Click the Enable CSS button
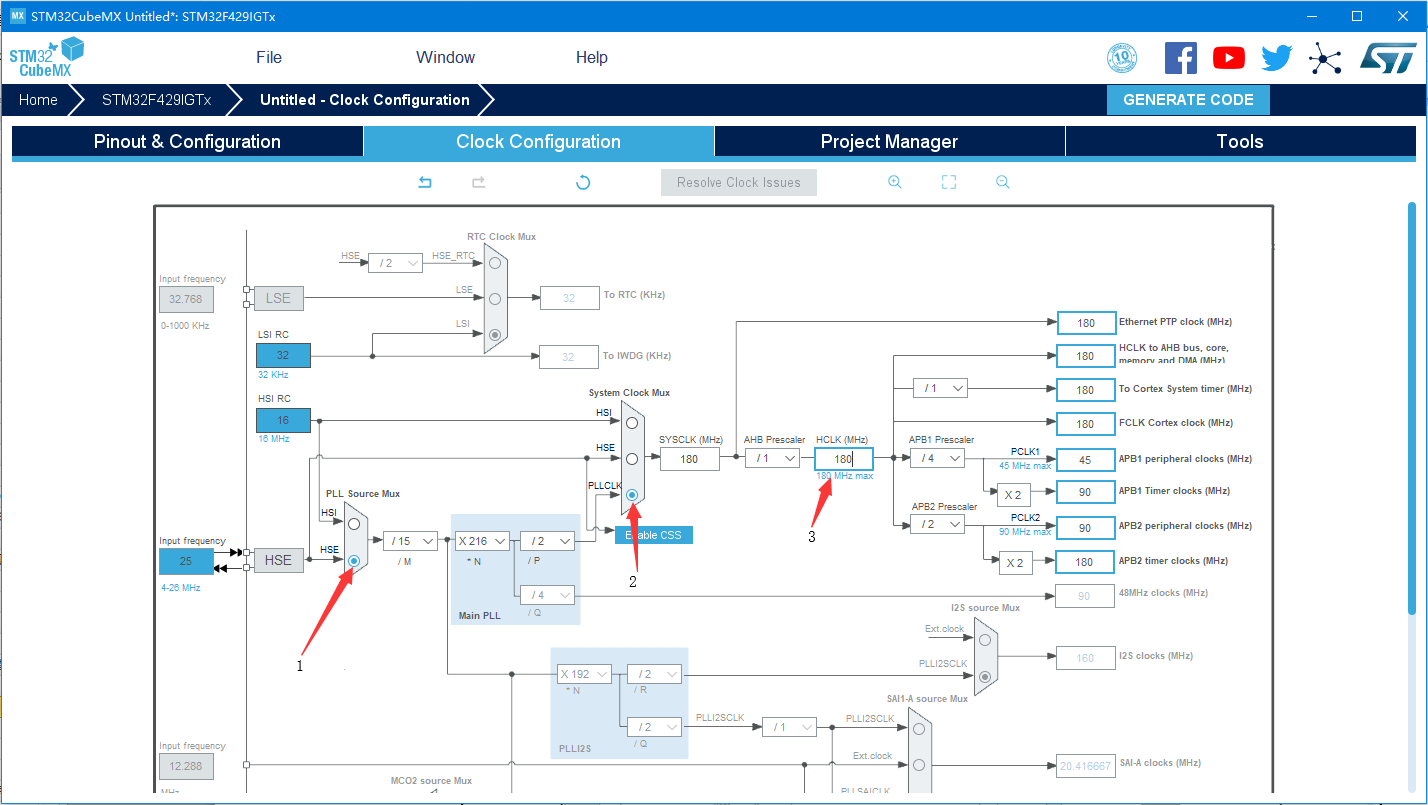1428x805 pixels. [x=654, y=535]
